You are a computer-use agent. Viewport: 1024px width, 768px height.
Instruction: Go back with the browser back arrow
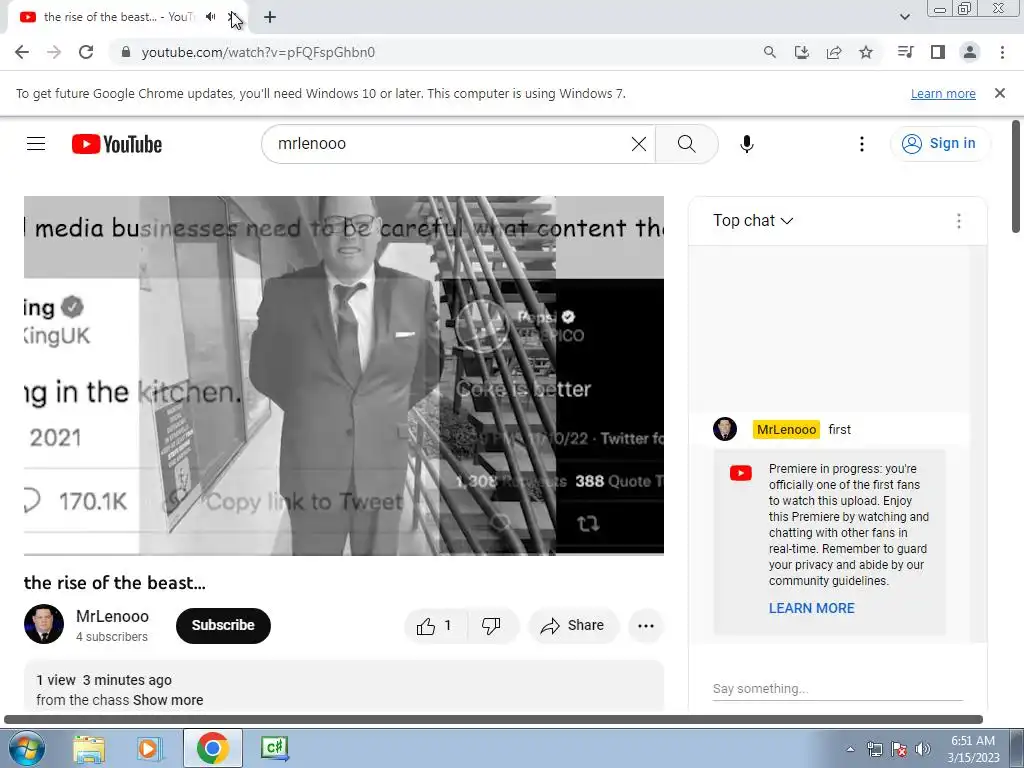click(22, 52)
